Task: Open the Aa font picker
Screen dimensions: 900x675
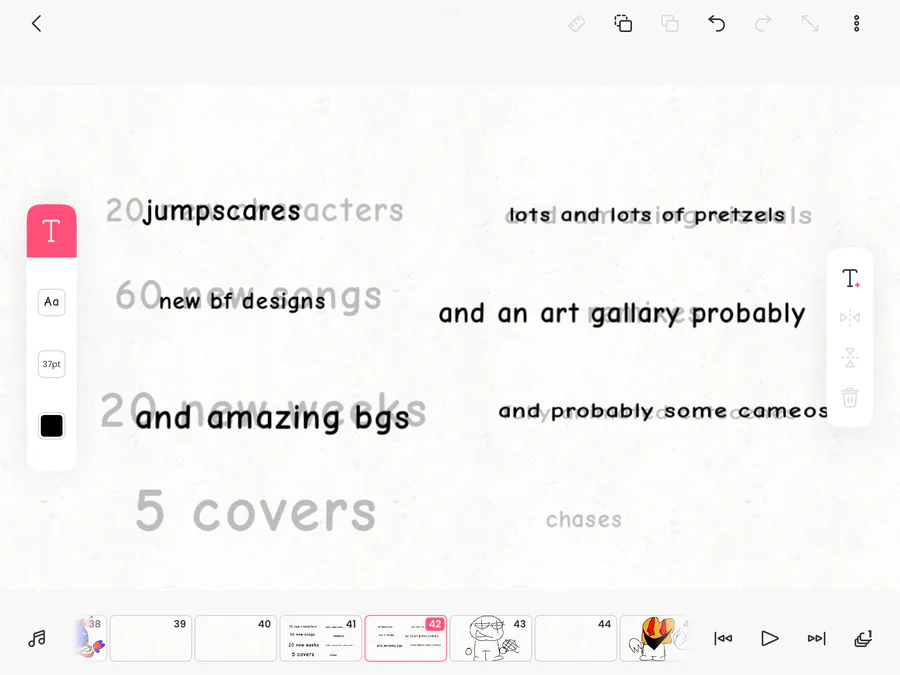Action: click(52, 302)
